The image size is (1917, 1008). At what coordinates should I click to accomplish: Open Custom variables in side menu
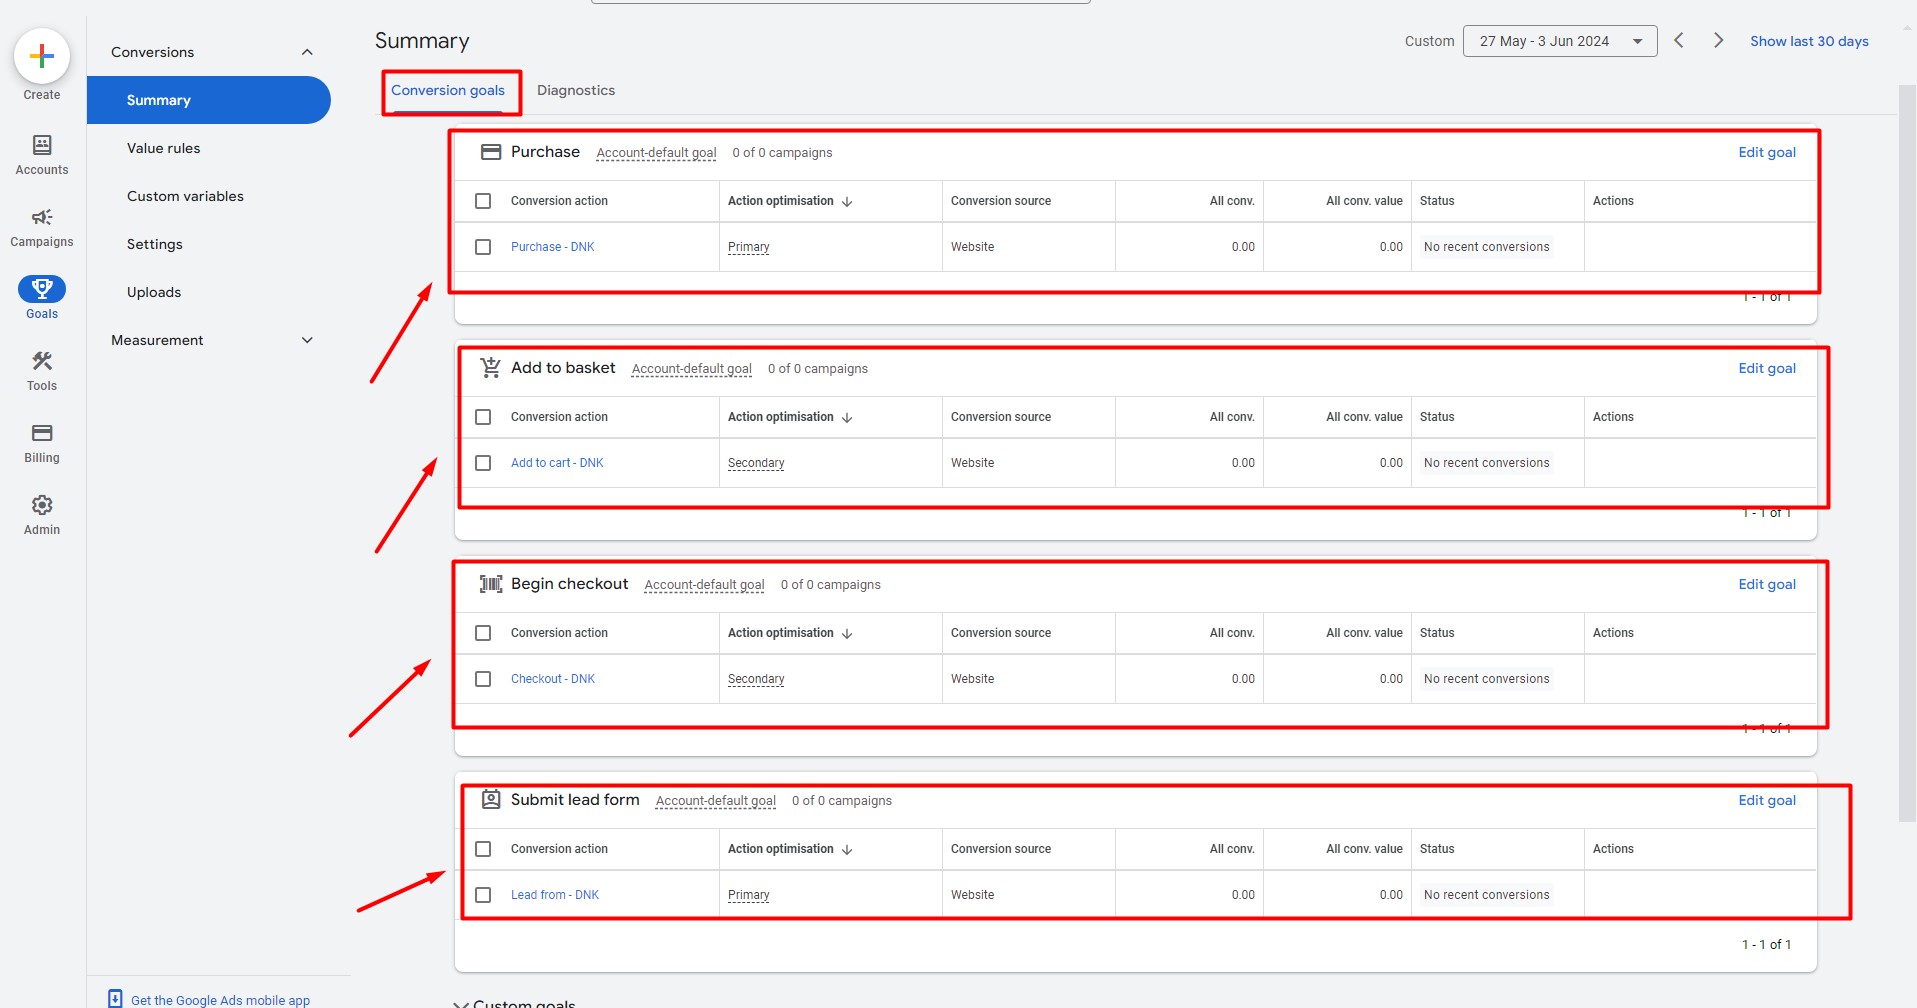[x=185, y=196]
